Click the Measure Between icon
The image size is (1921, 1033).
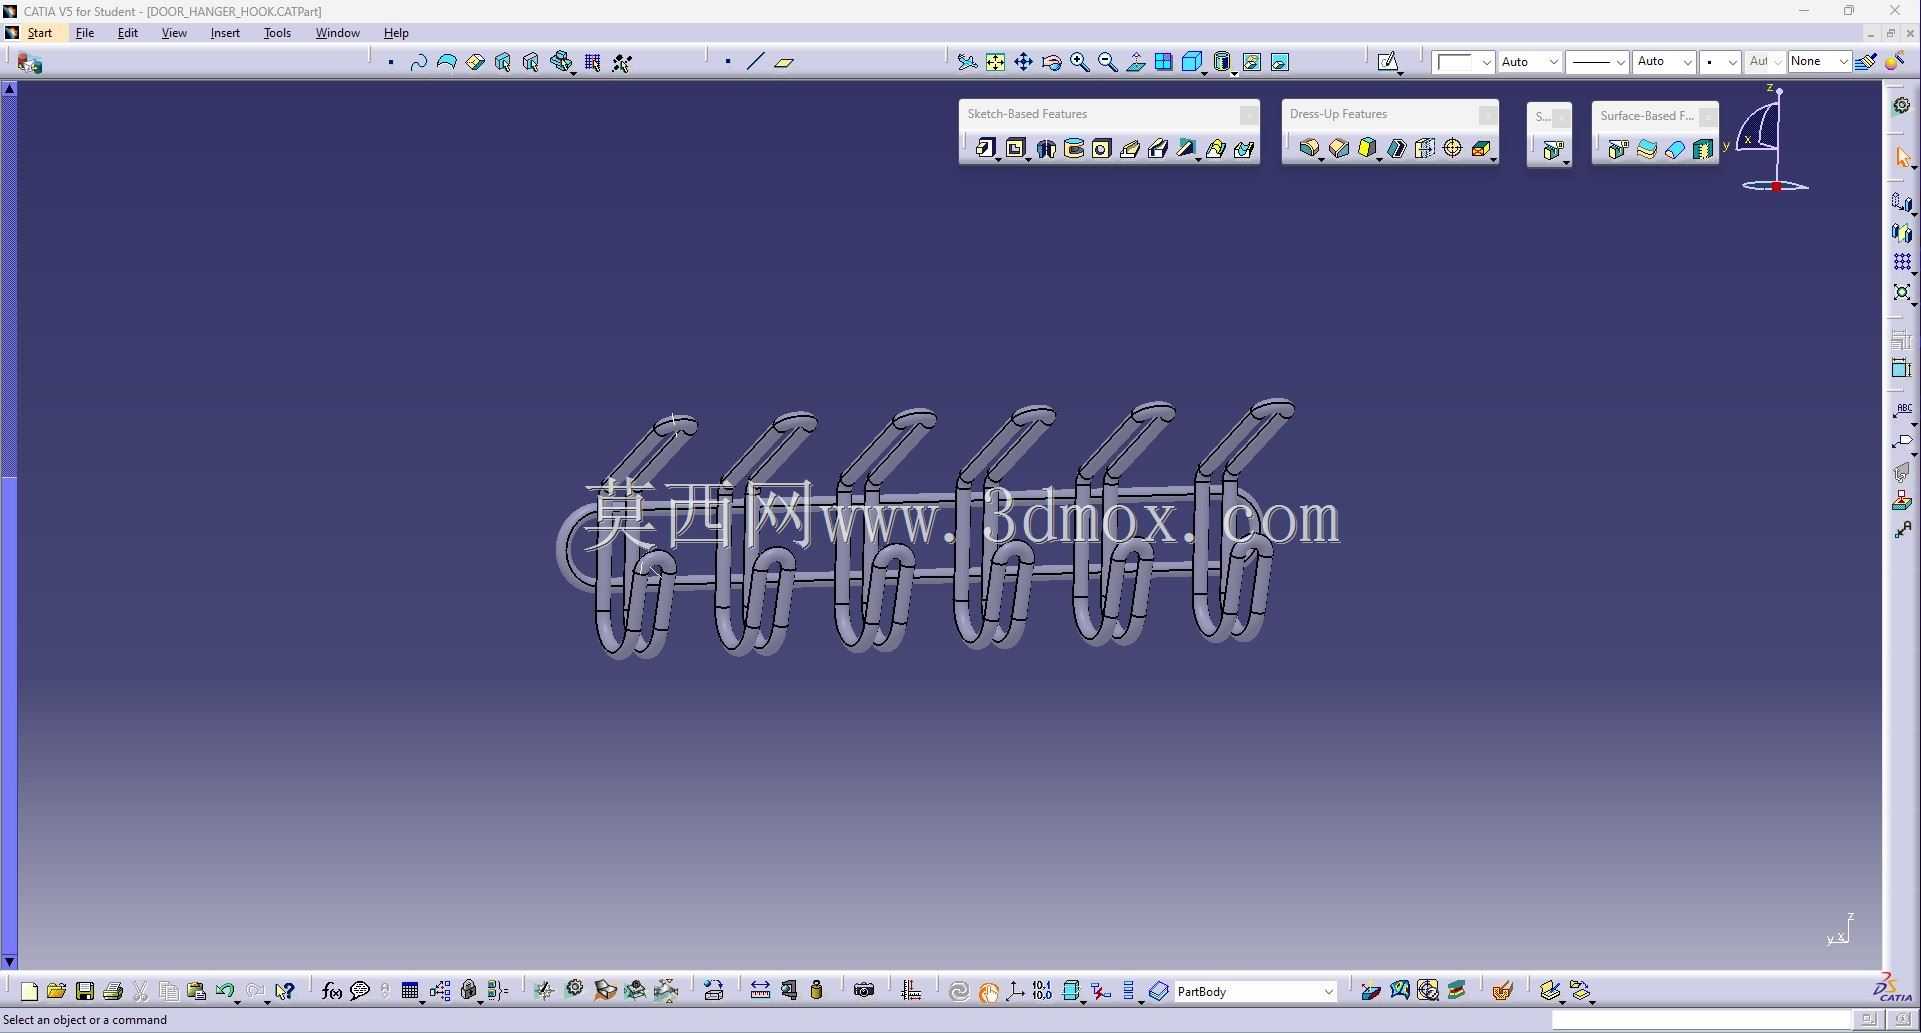(760, 991)
